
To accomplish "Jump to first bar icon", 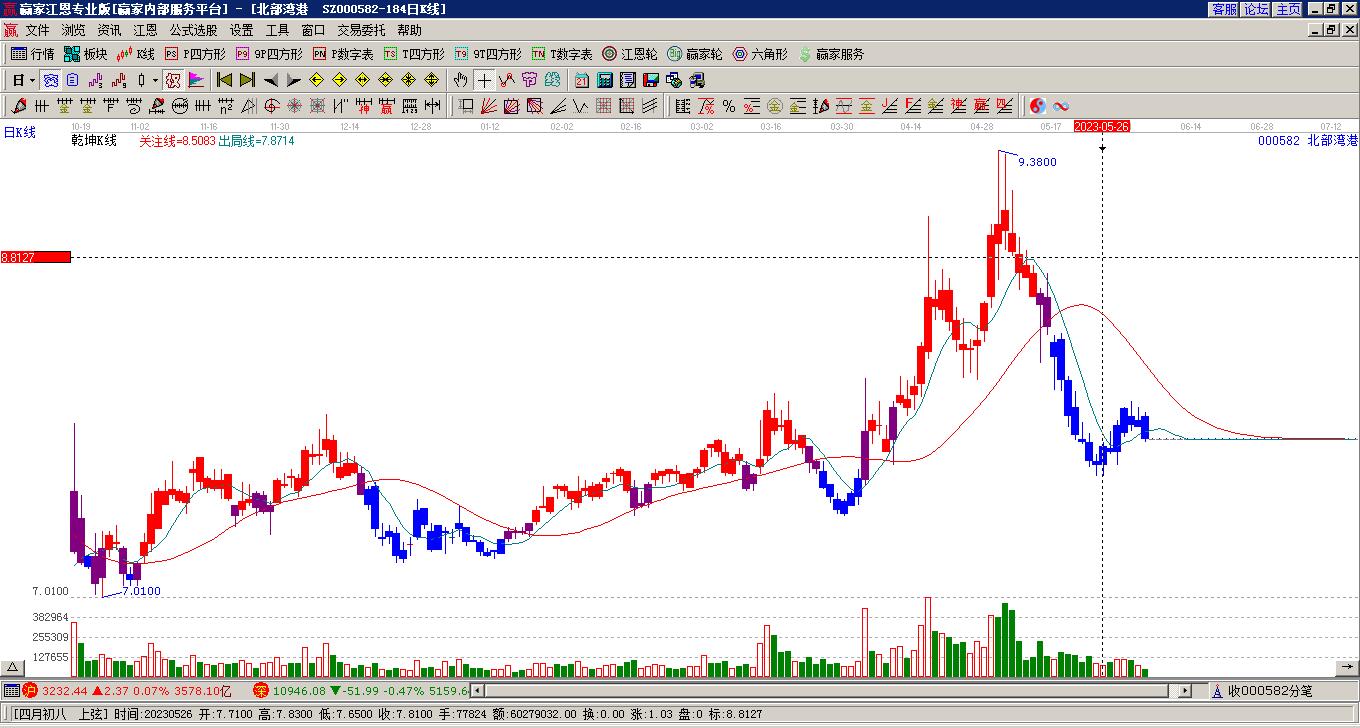I will (225, 80).
